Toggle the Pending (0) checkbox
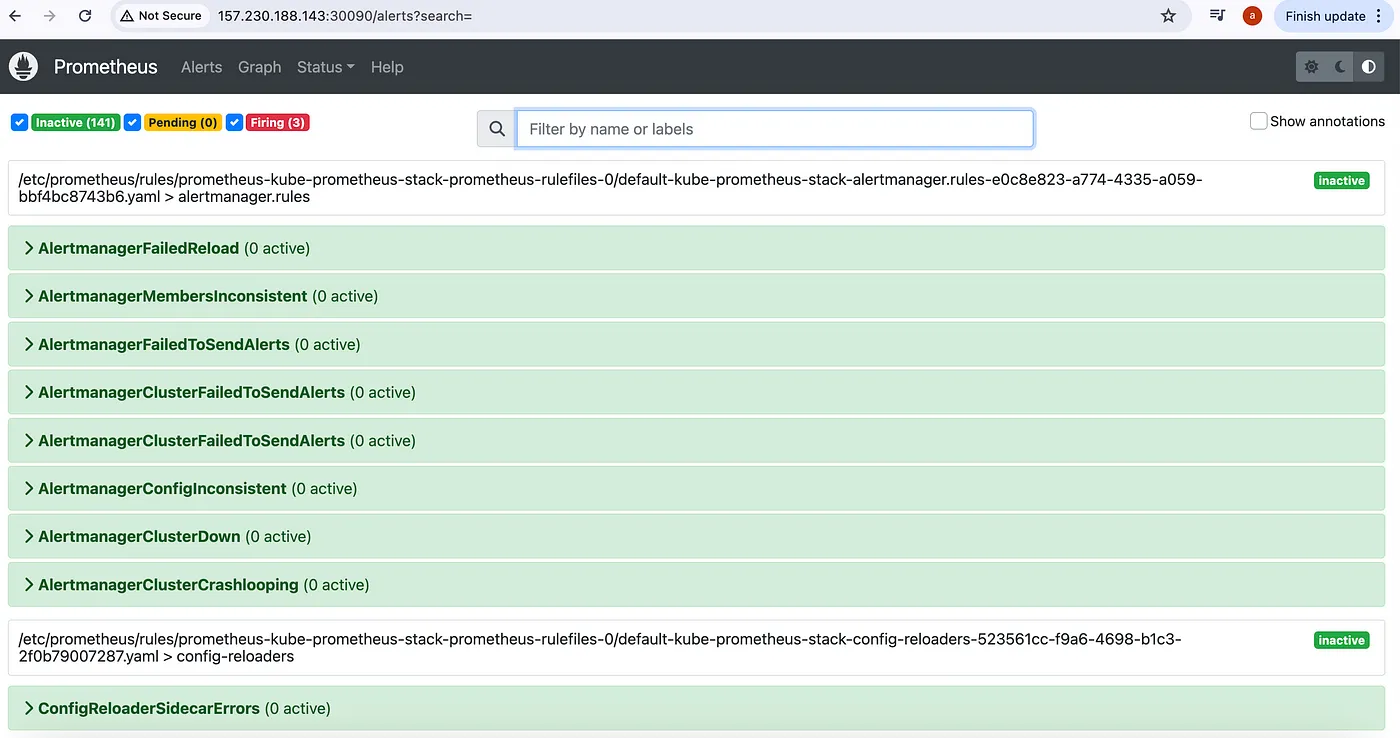Image resolution: width=1400 pixels, height=738 pixels. tap(133, 122)
